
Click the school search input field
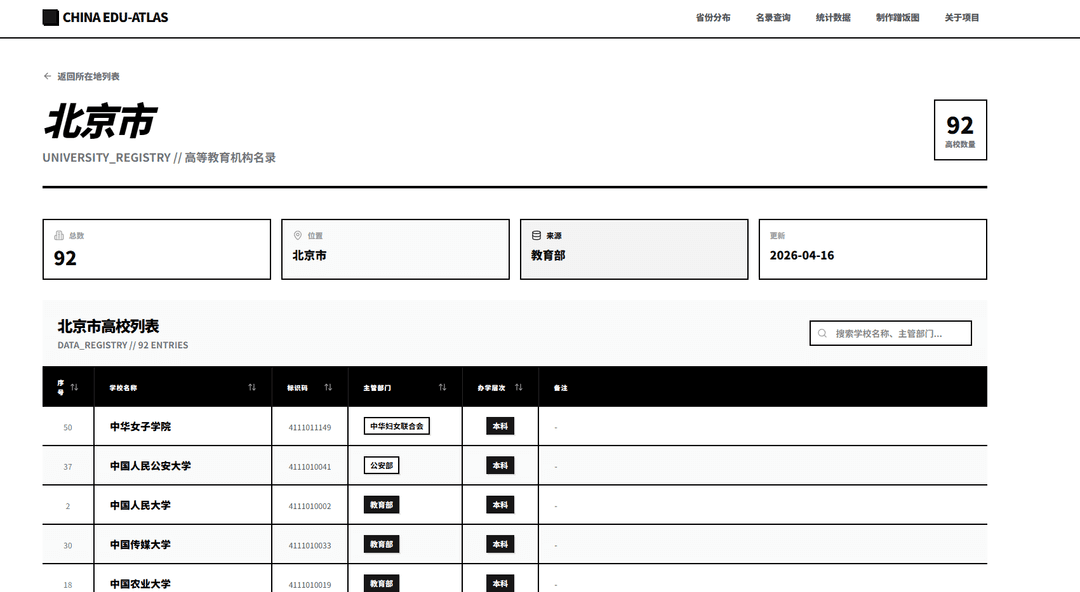[x=890, y=332]
